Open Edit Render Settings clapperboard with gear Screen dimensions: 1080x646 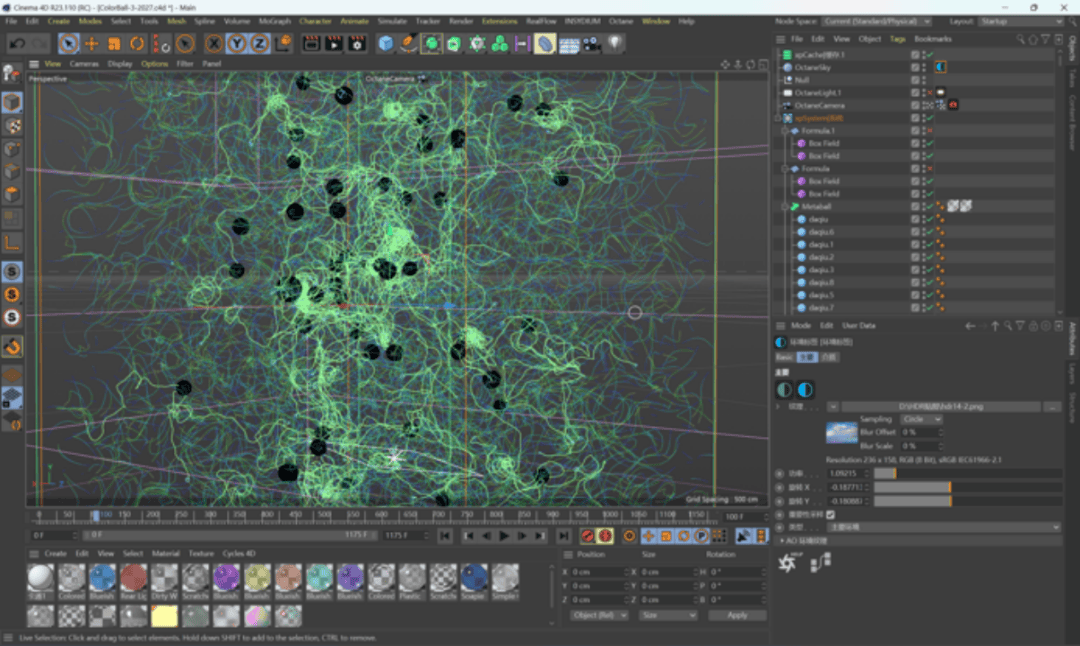[x=357, y=44]
